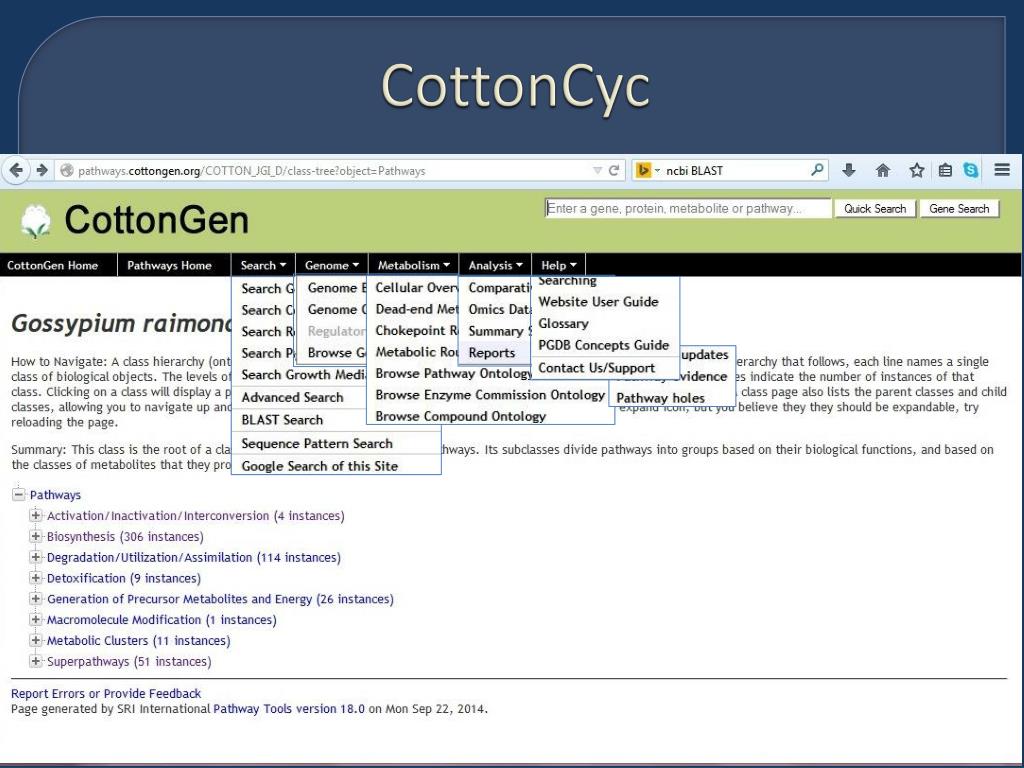Screen dimensions: 1024x768
Task: Expand the Degradation/Utilization/Assimilation node
Action: coord(36,557)
